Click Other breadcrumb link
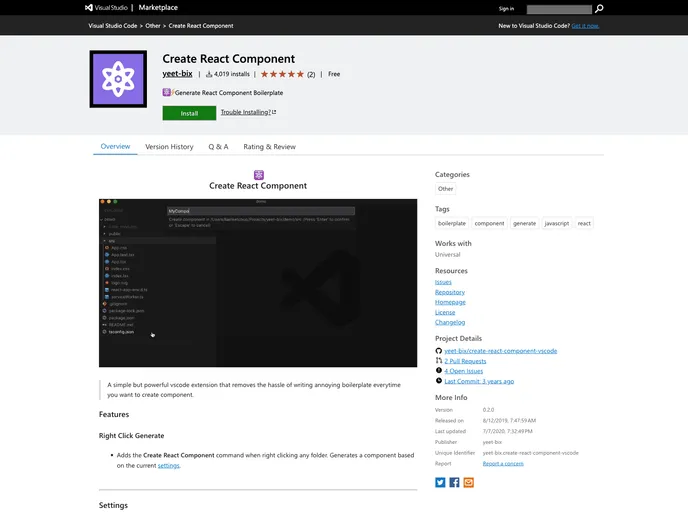This screenshot has width=688, height=512. (153, 26)
